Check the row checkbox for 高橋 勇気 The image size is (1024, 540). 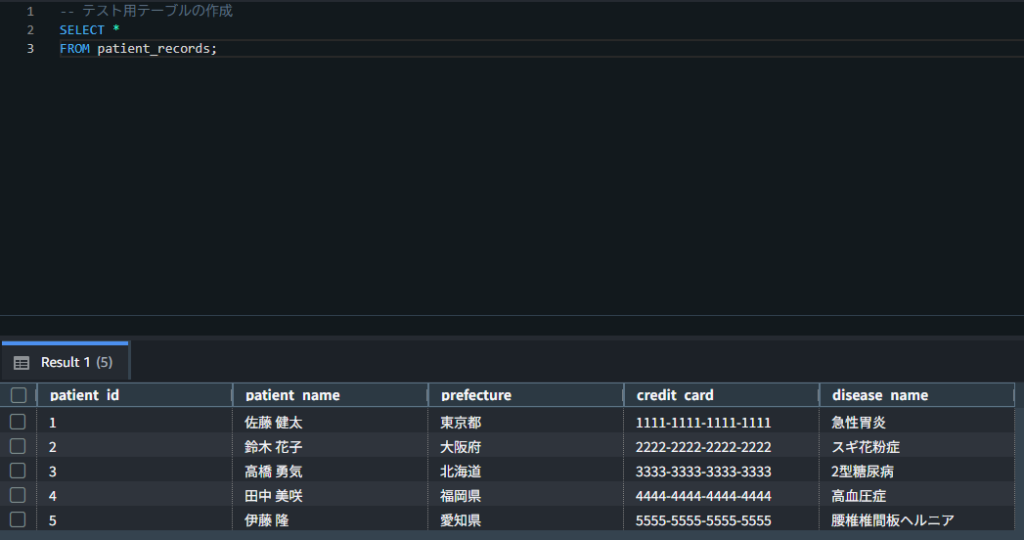click(x=18, y=471)
